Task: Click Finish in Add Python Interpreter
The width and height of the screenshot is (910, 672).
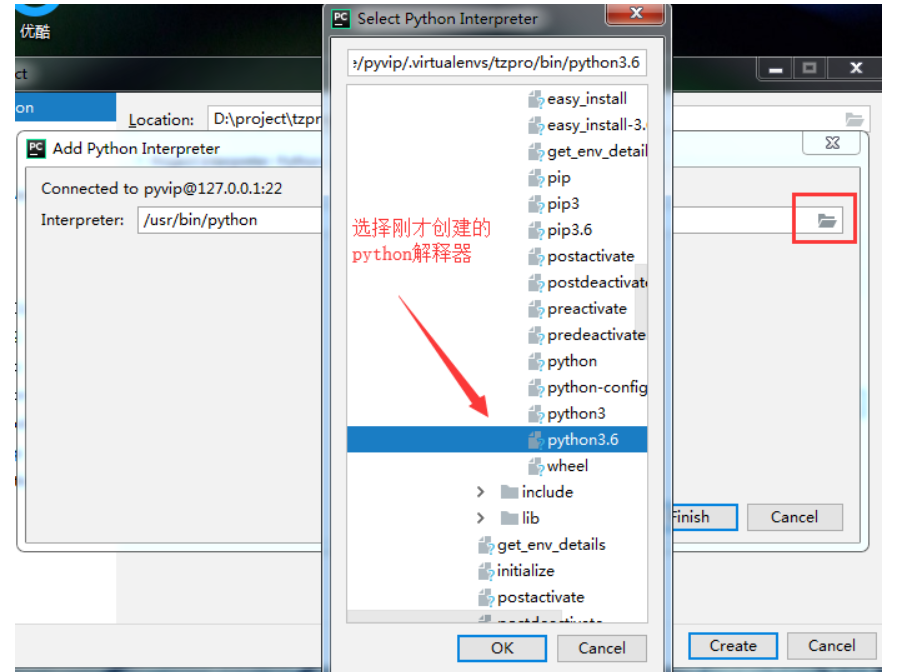Action: [x=705, y=517]
